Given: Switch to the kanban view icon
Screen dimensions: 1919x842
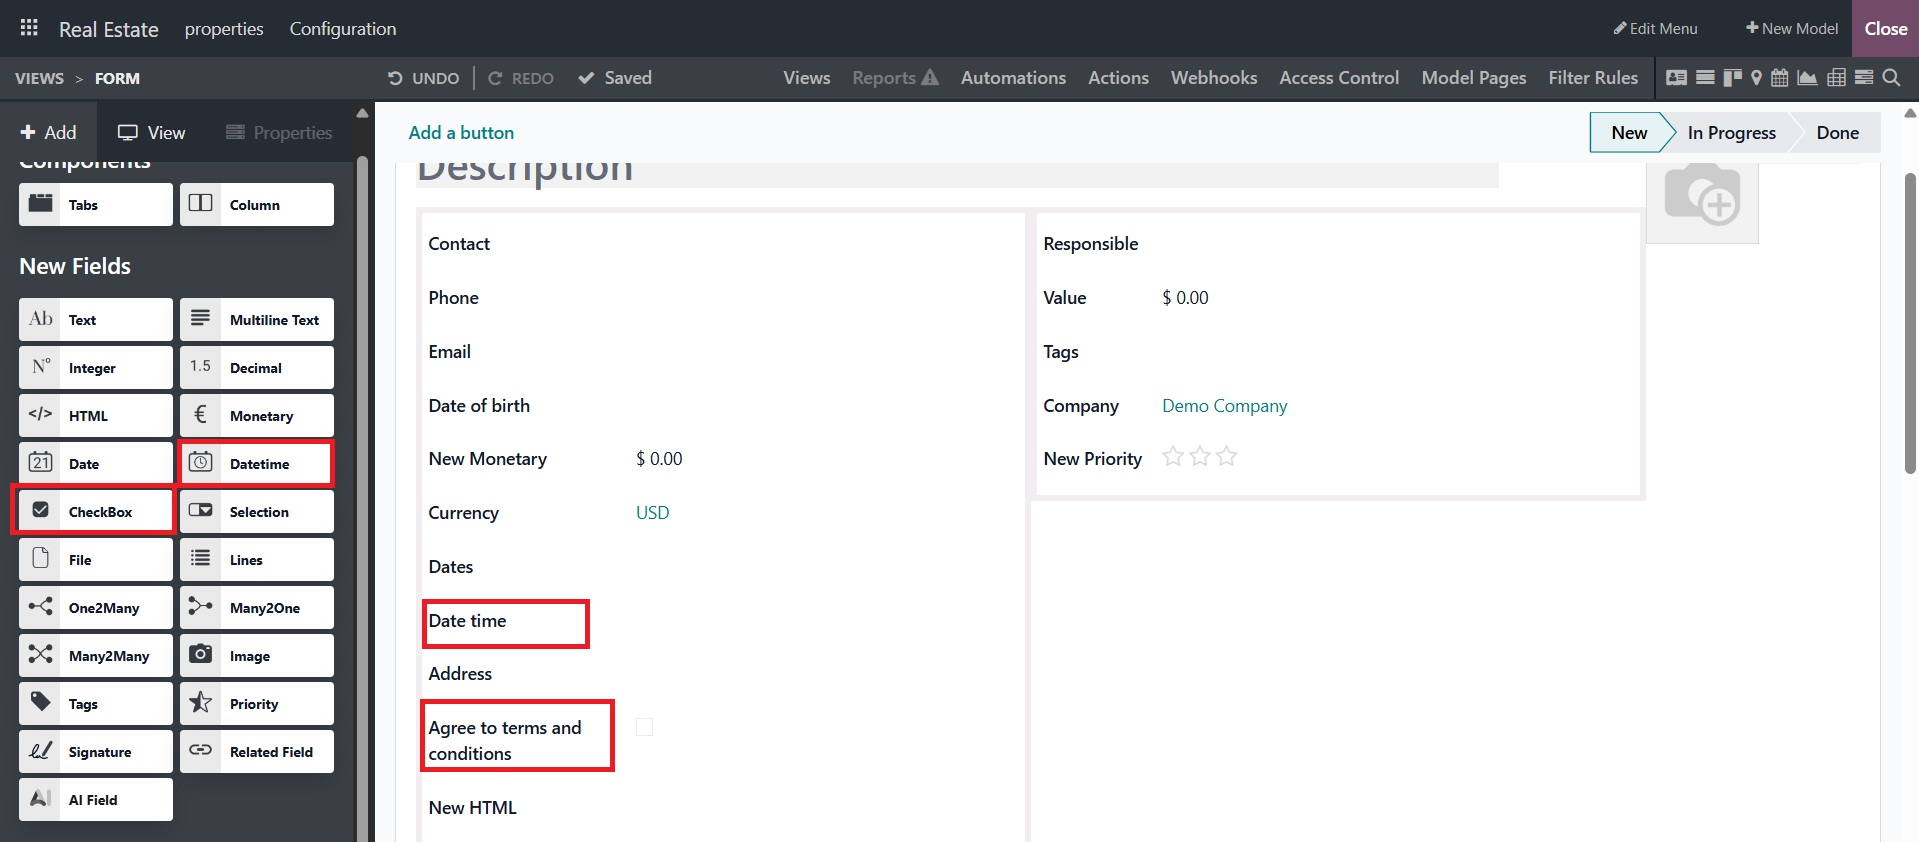Looking at the screenshot, I should [1731, 78].
